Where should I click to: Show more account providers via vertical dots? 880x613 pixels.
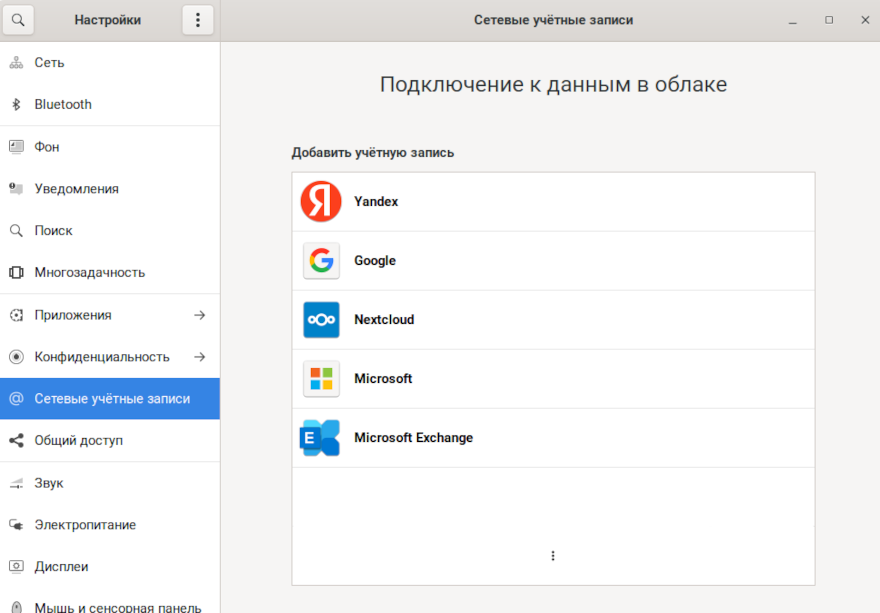pos(553,556)
